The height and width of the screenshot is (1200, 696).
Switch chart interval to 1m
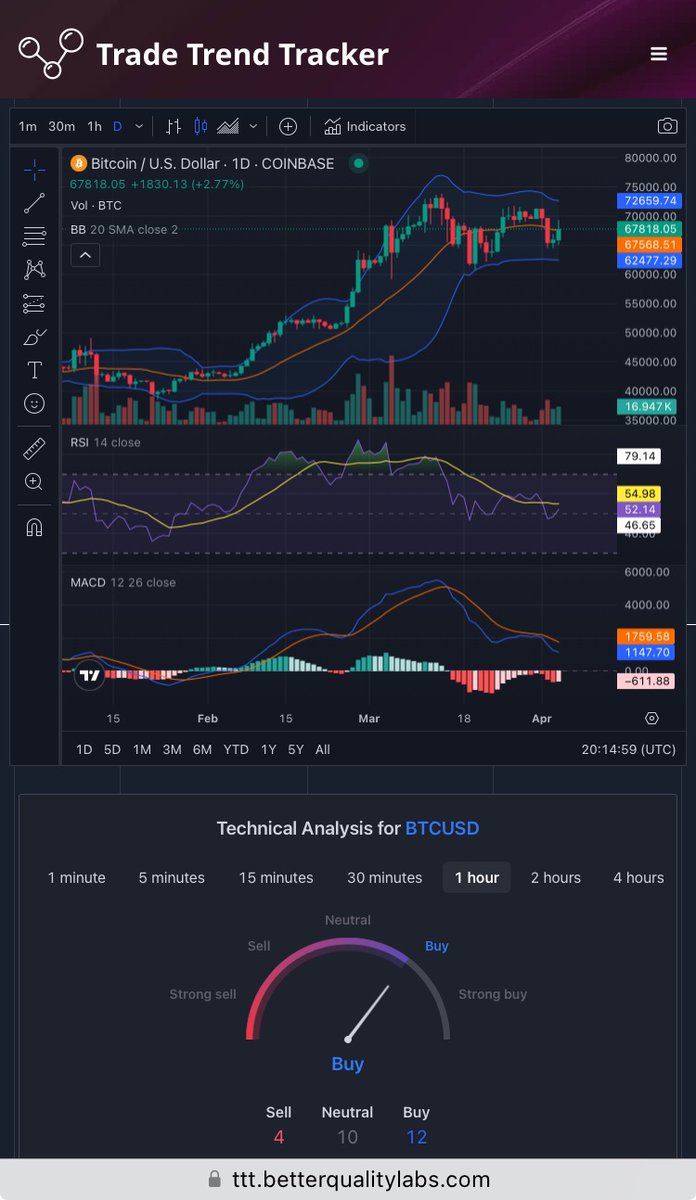point(27,126)
